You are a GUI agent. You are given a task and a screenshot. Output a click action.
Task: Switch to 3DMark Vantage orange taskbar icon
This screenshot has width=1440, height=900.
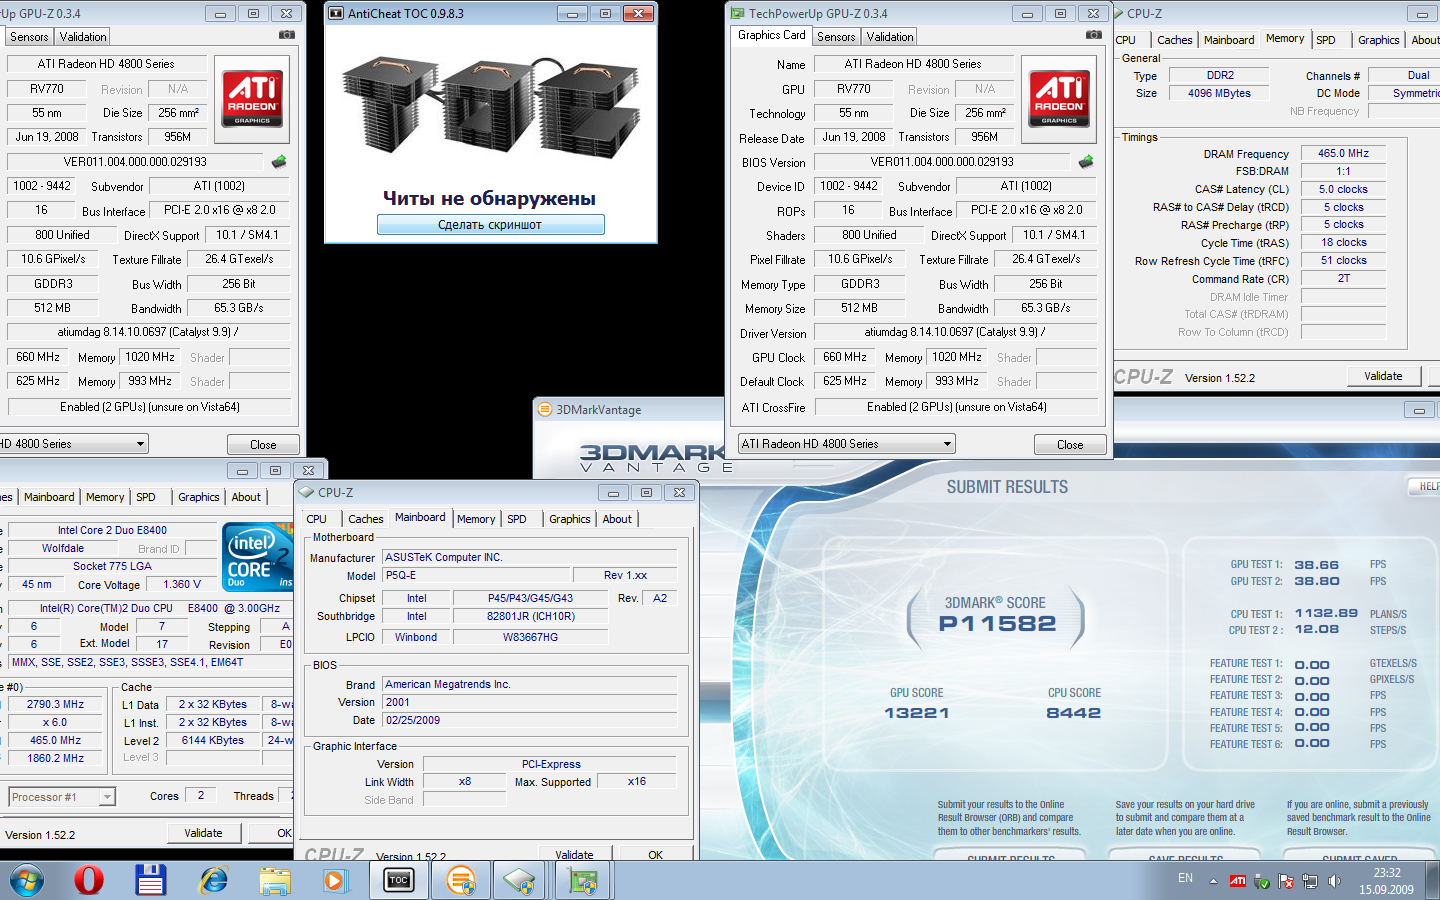pyautogui.click(x=460, y=880)
